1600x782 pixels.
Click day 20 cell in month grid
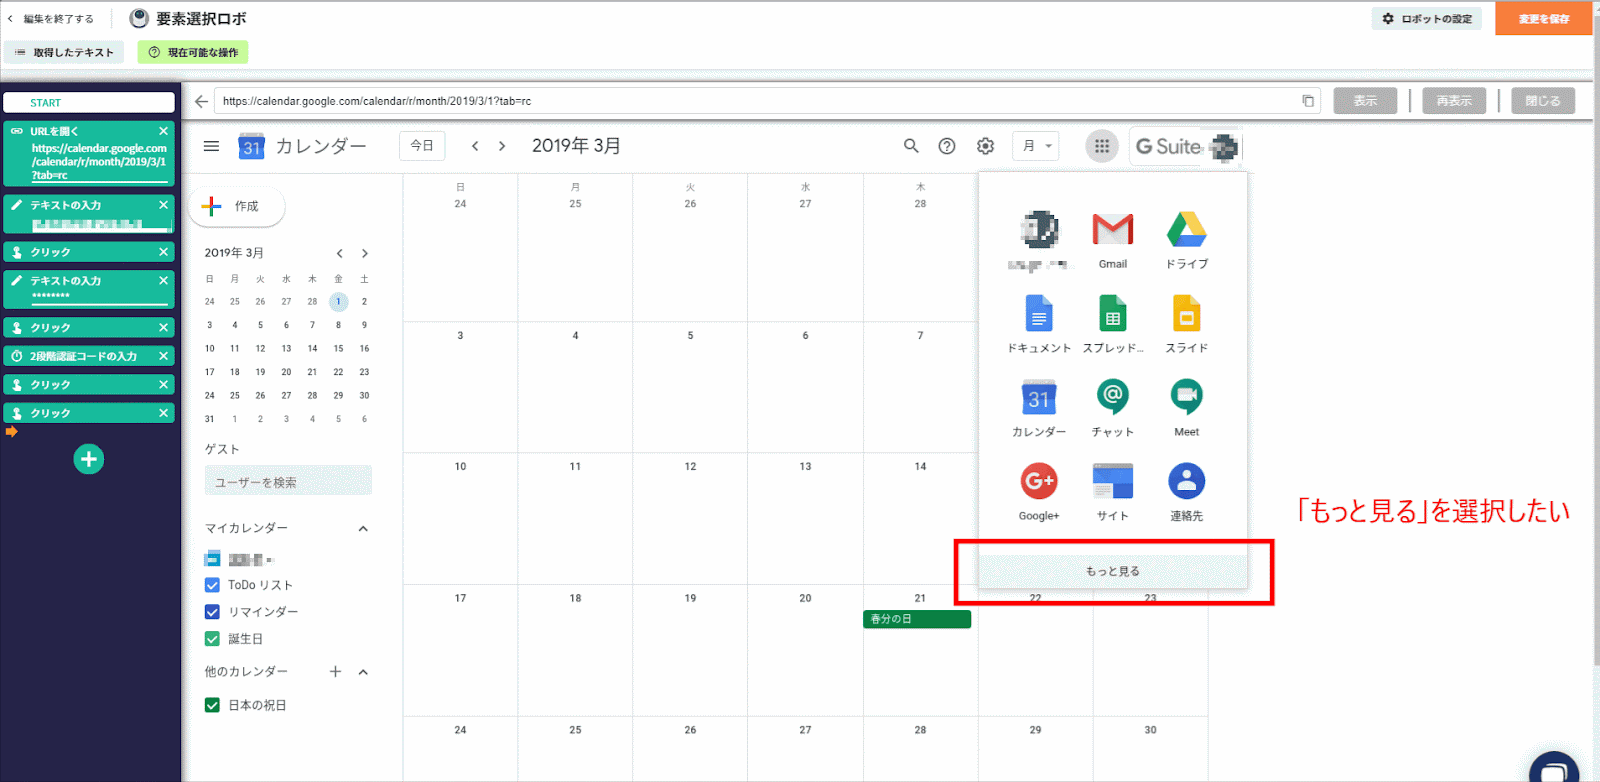tap(805, 650)
